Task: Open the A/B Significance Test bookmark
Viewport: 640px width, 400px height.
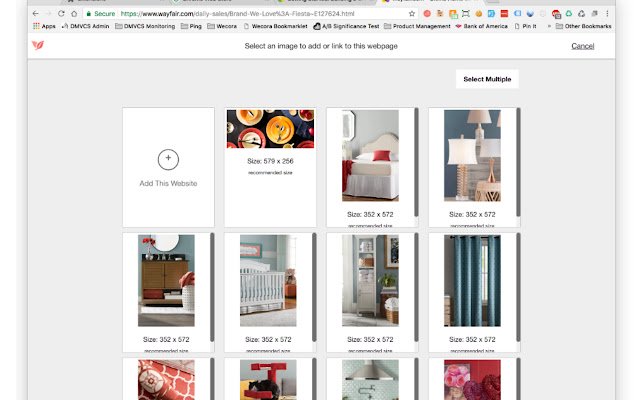Action: pyautogui.click(x=346, y=26)
